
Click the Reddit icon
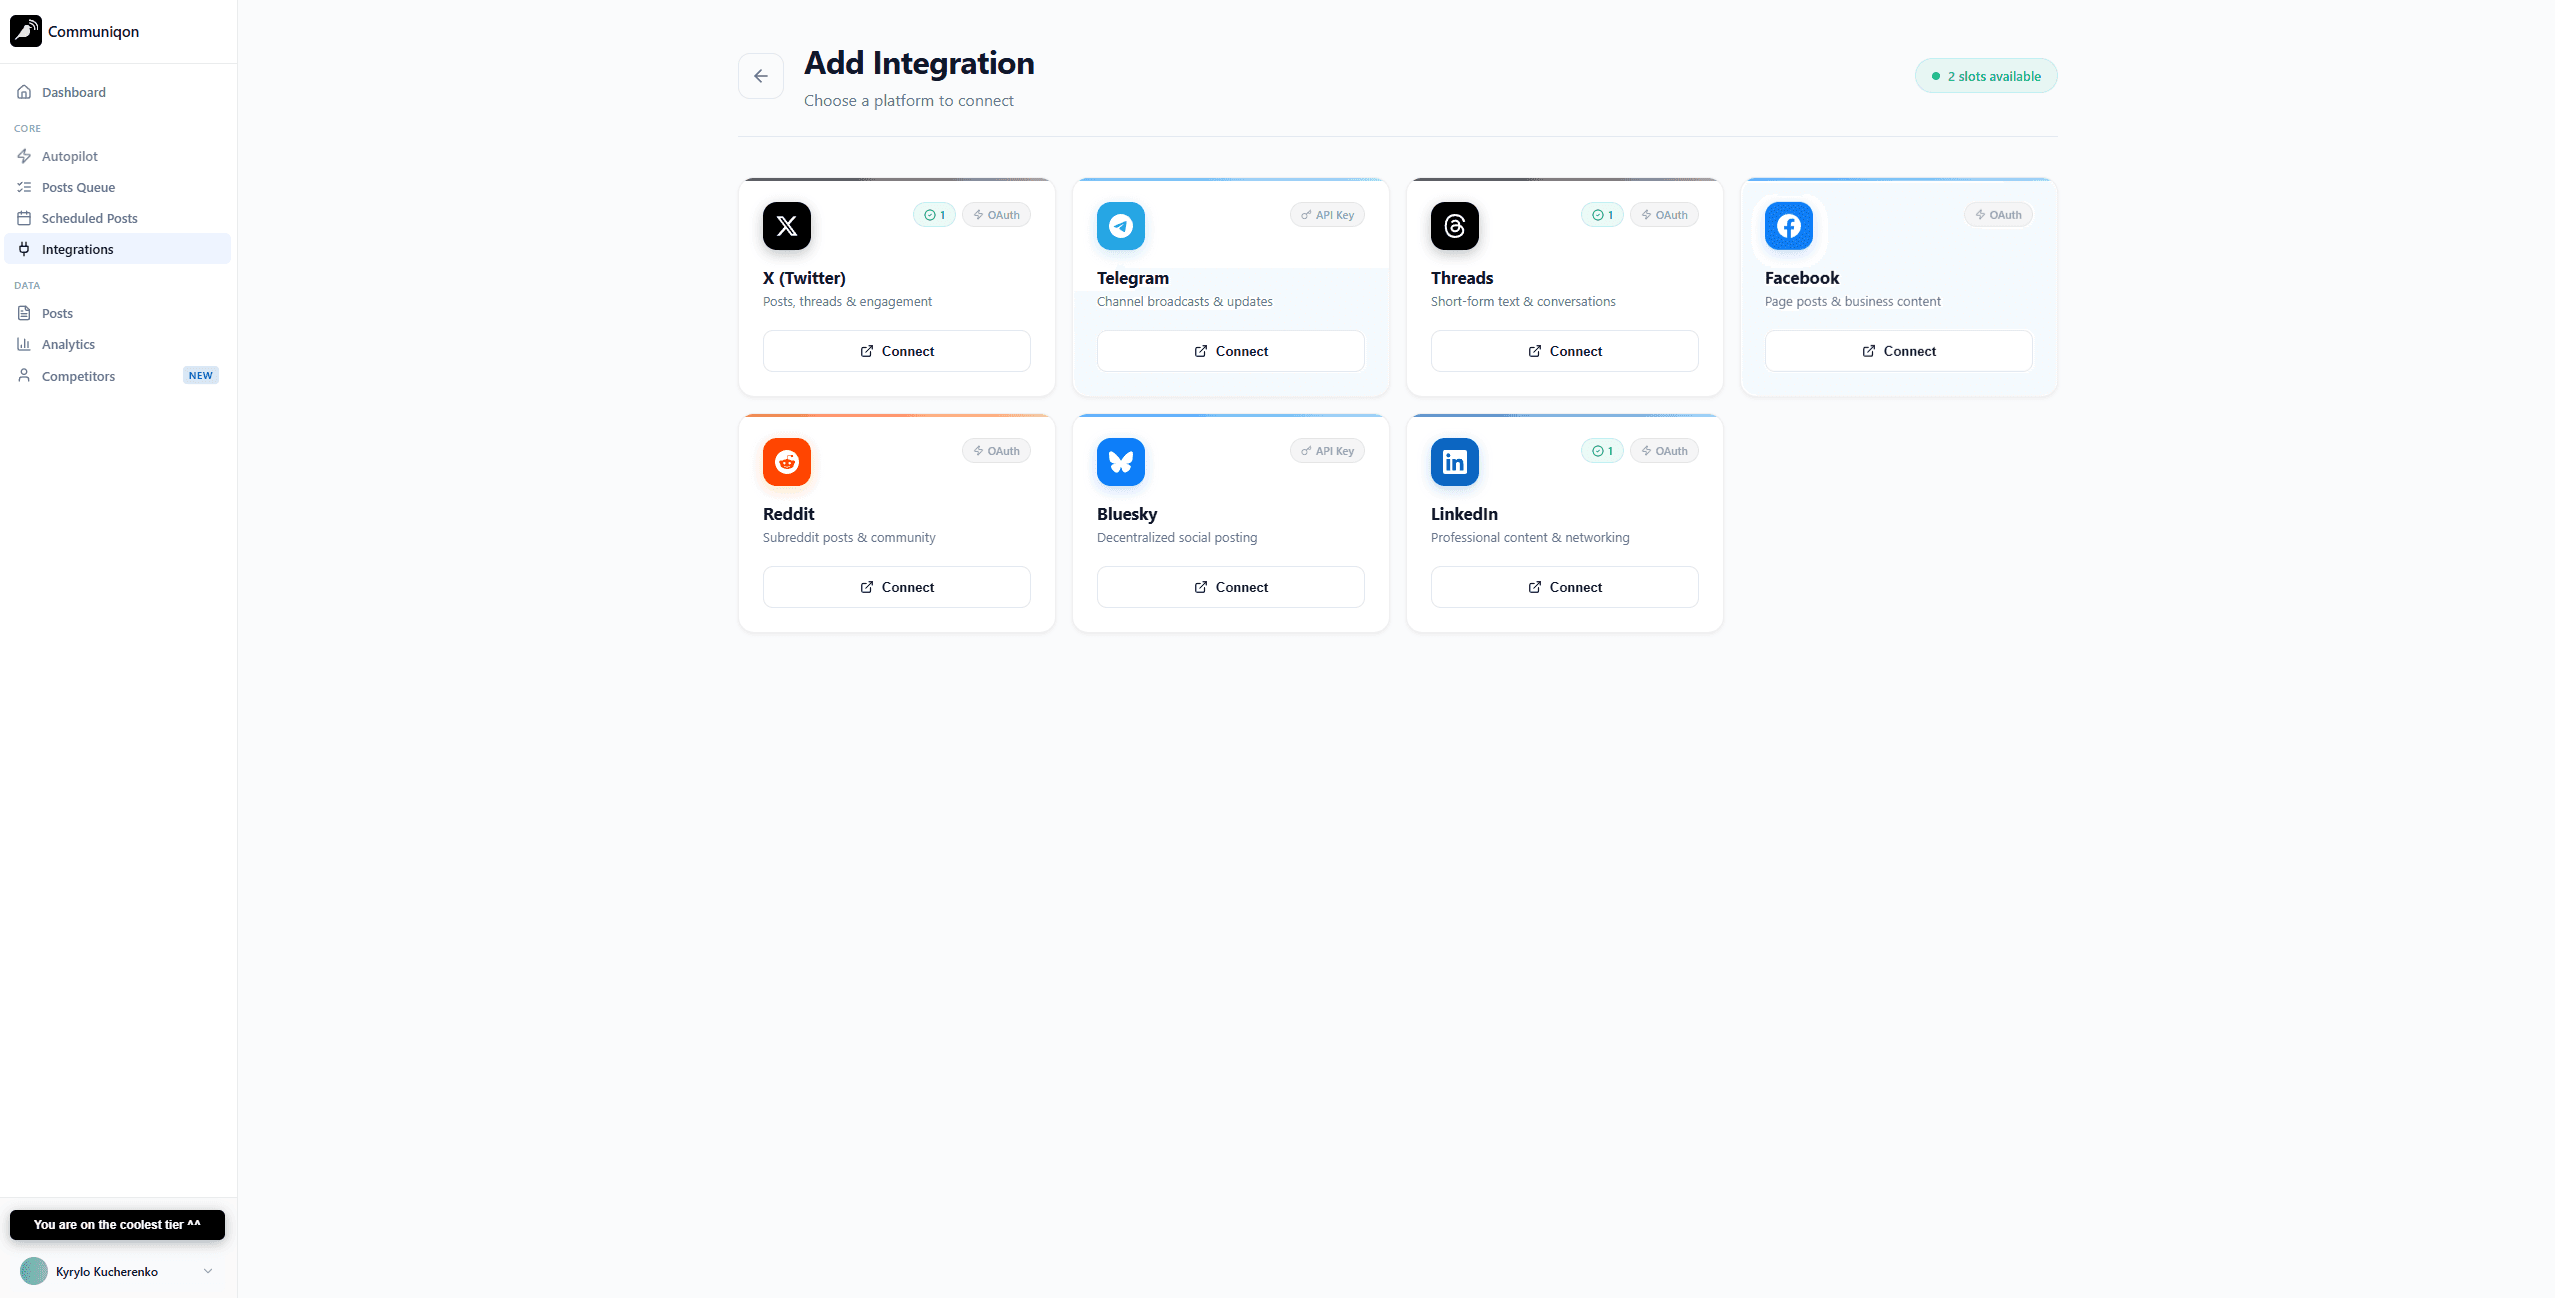[787, 462]
